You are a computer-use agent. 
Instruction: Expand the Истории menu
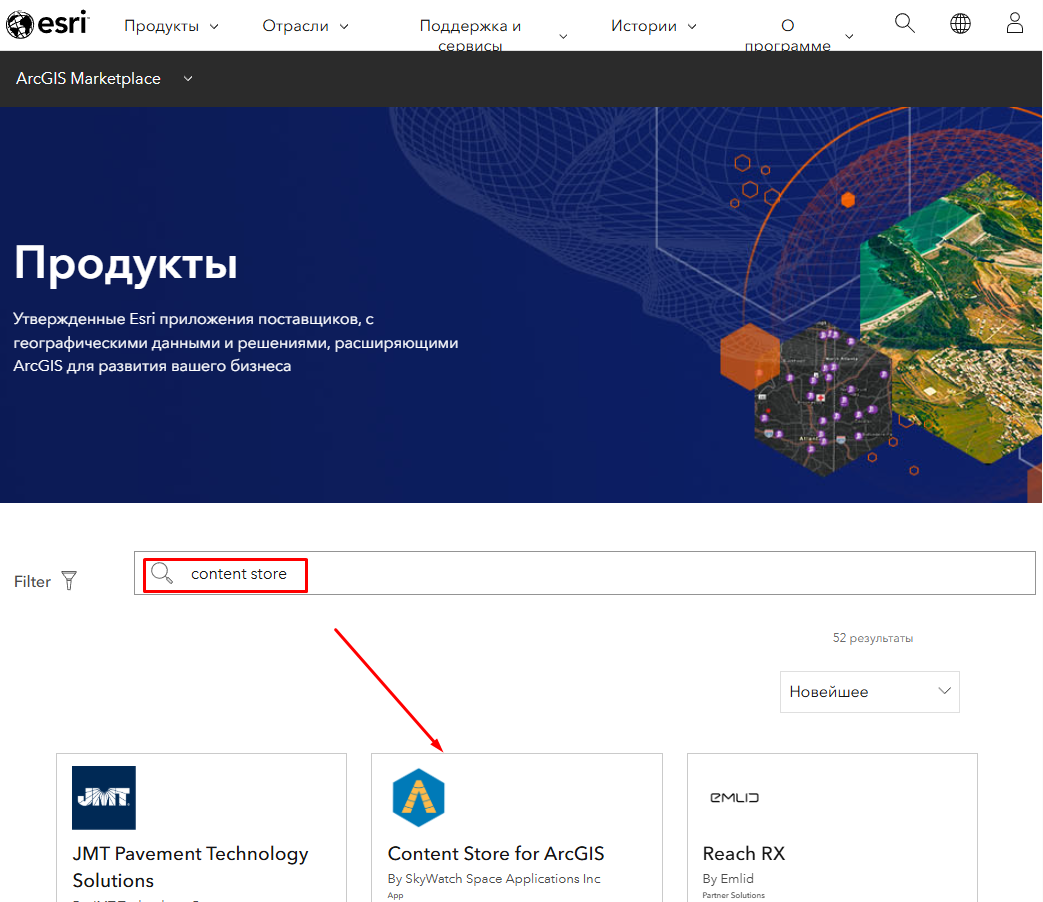653,26
